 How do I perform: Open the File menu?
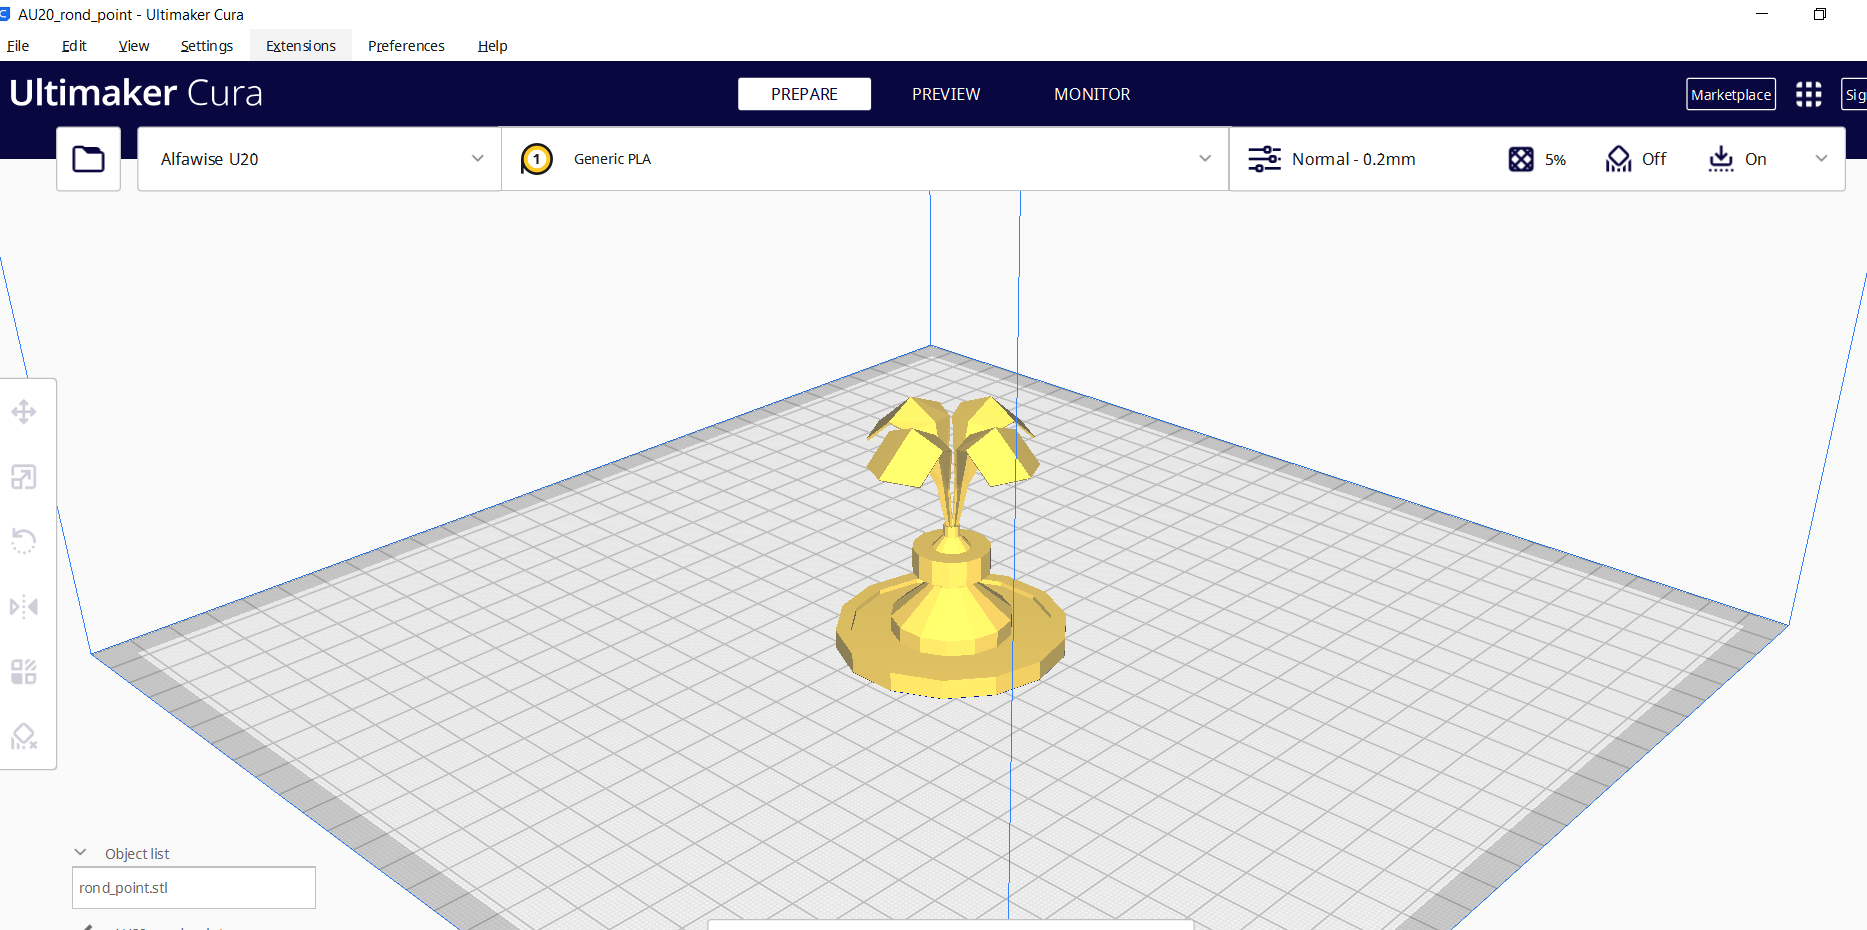tap(18, 46)
